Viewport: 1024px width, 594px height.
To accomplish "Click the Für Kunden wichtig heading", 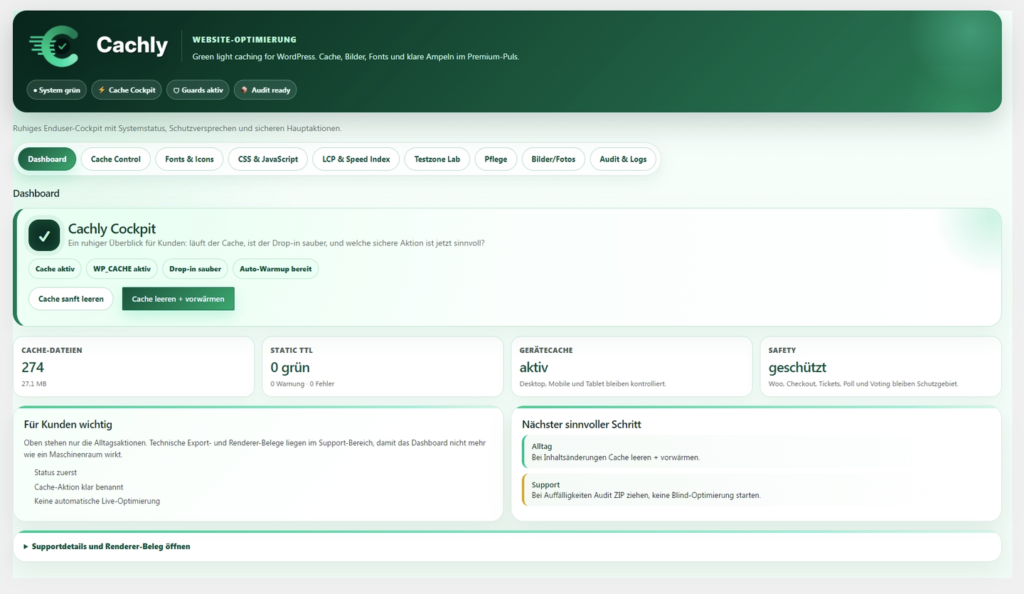I will [x=68, y=424].
